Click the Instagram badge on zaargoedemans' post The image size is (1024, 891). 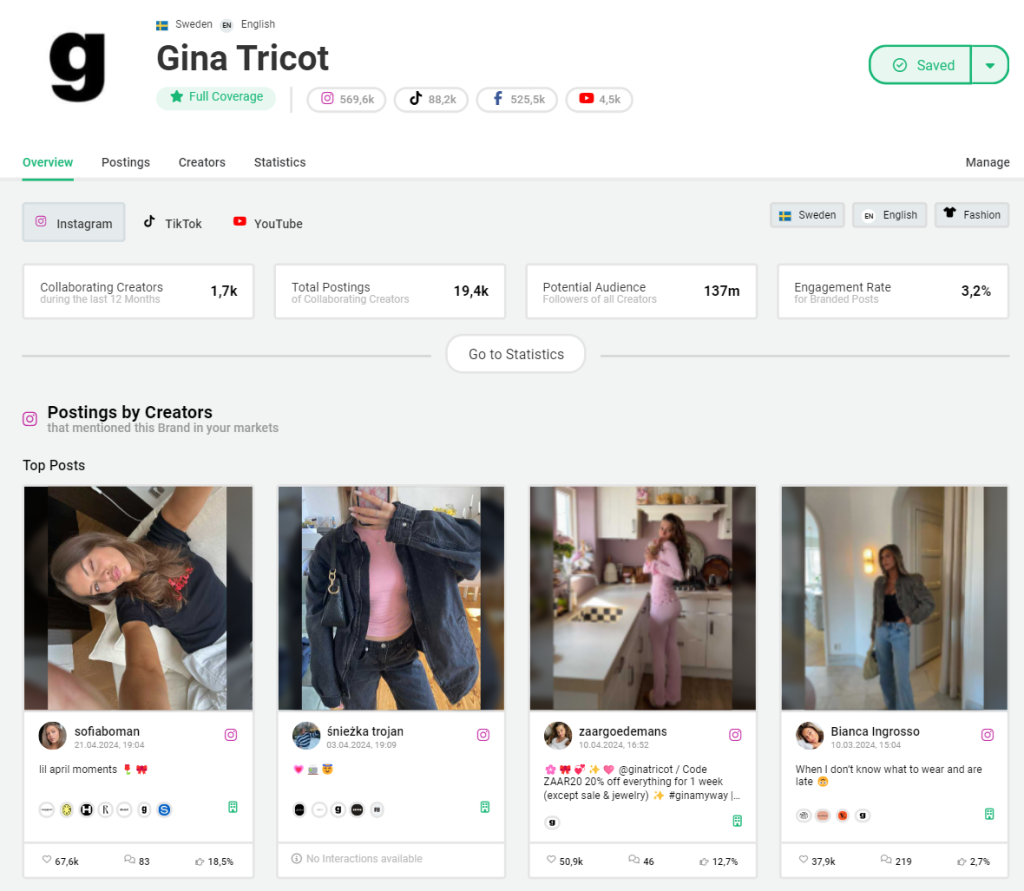pos(735,735)
